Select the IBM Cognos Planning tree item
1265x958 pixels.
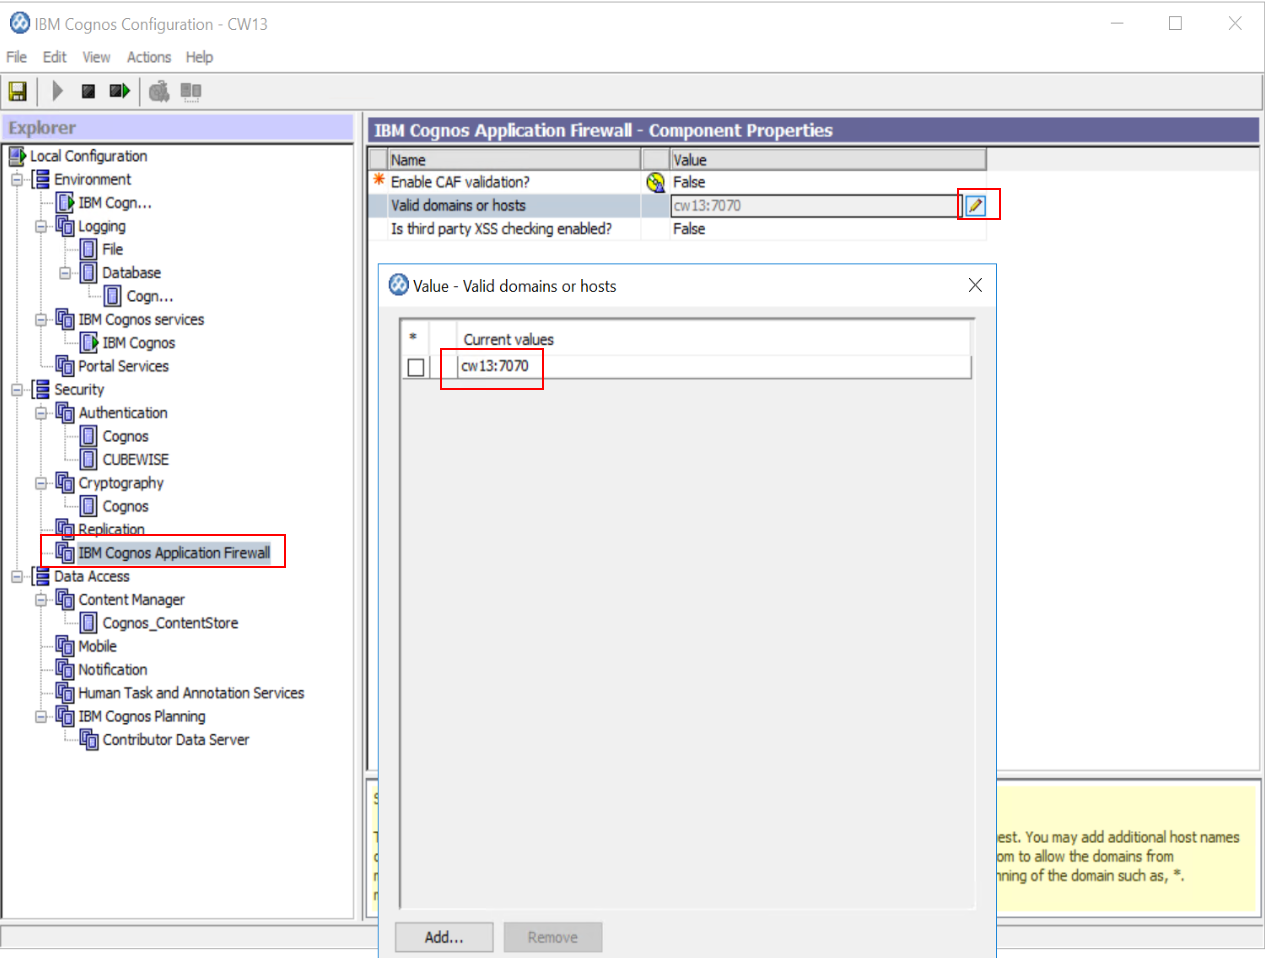(142, 716)
